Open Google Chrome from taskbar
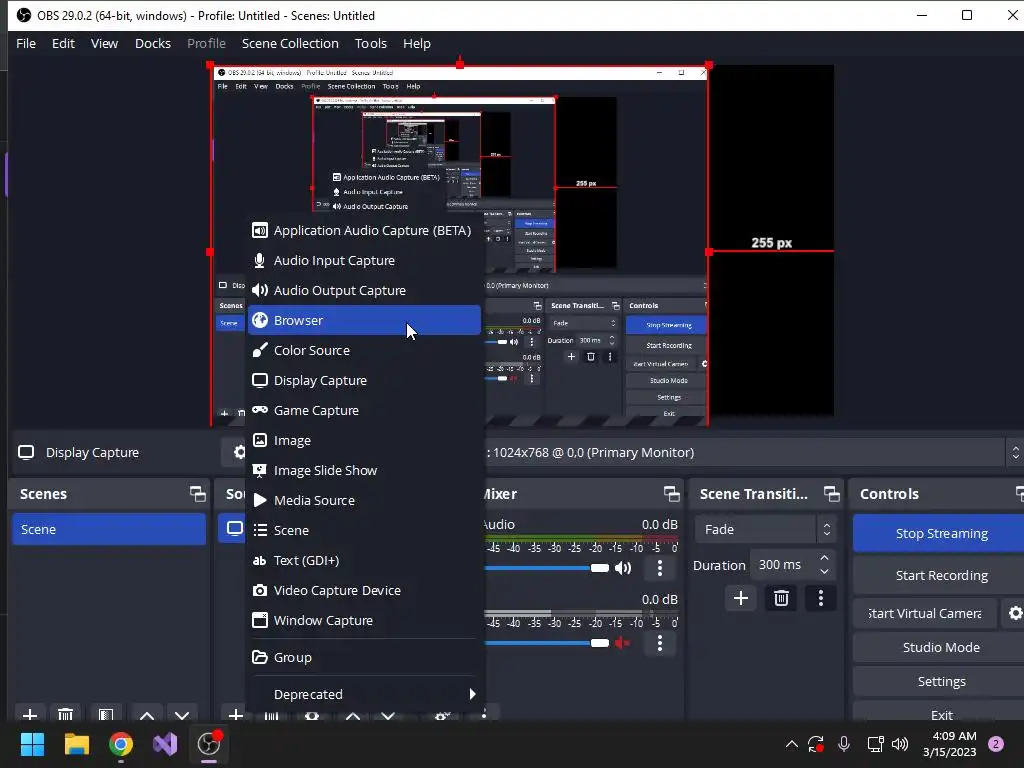This screenshot has width=1024, height=768. [x=121, y=744]
